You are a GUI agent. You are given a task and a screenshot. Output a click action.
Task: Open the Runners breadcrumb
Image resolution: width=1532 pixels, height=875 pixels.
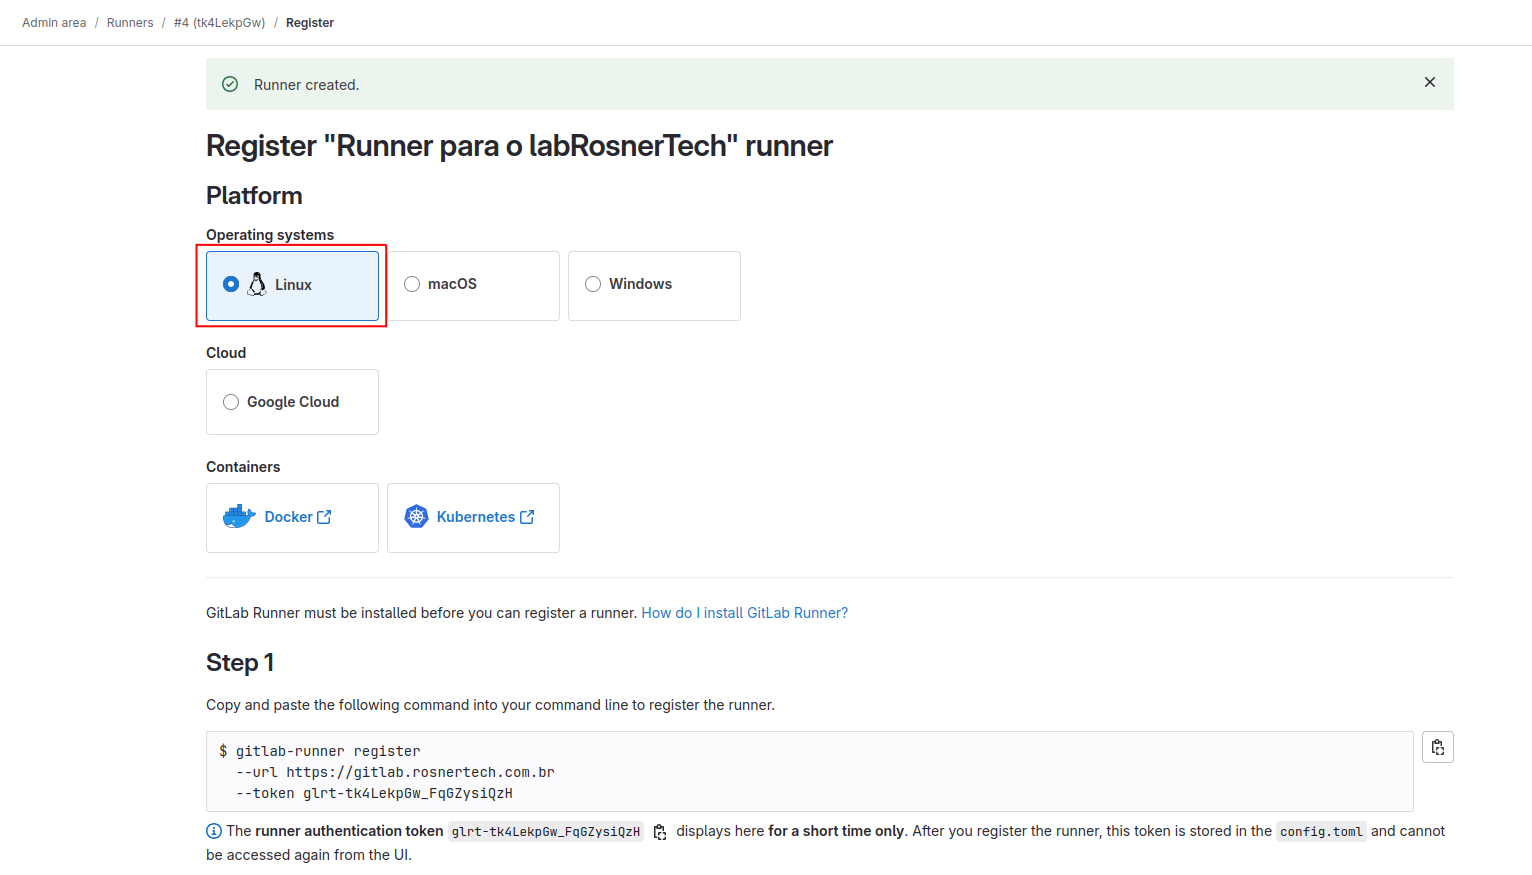coord(130,23)
